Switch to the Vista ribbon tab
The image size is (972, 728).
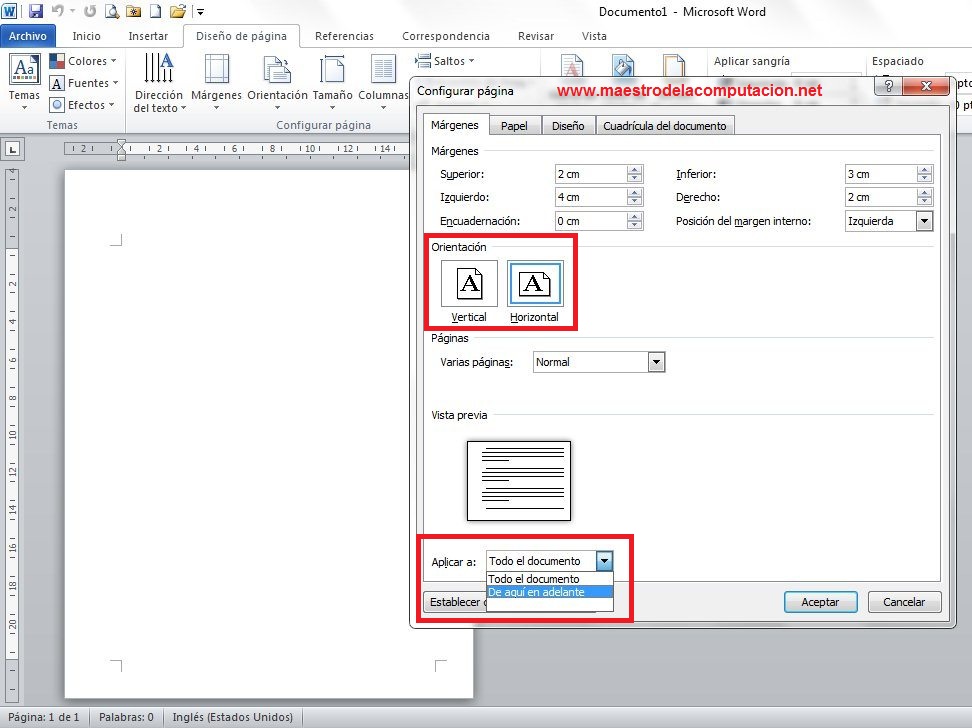pos(594,36)
